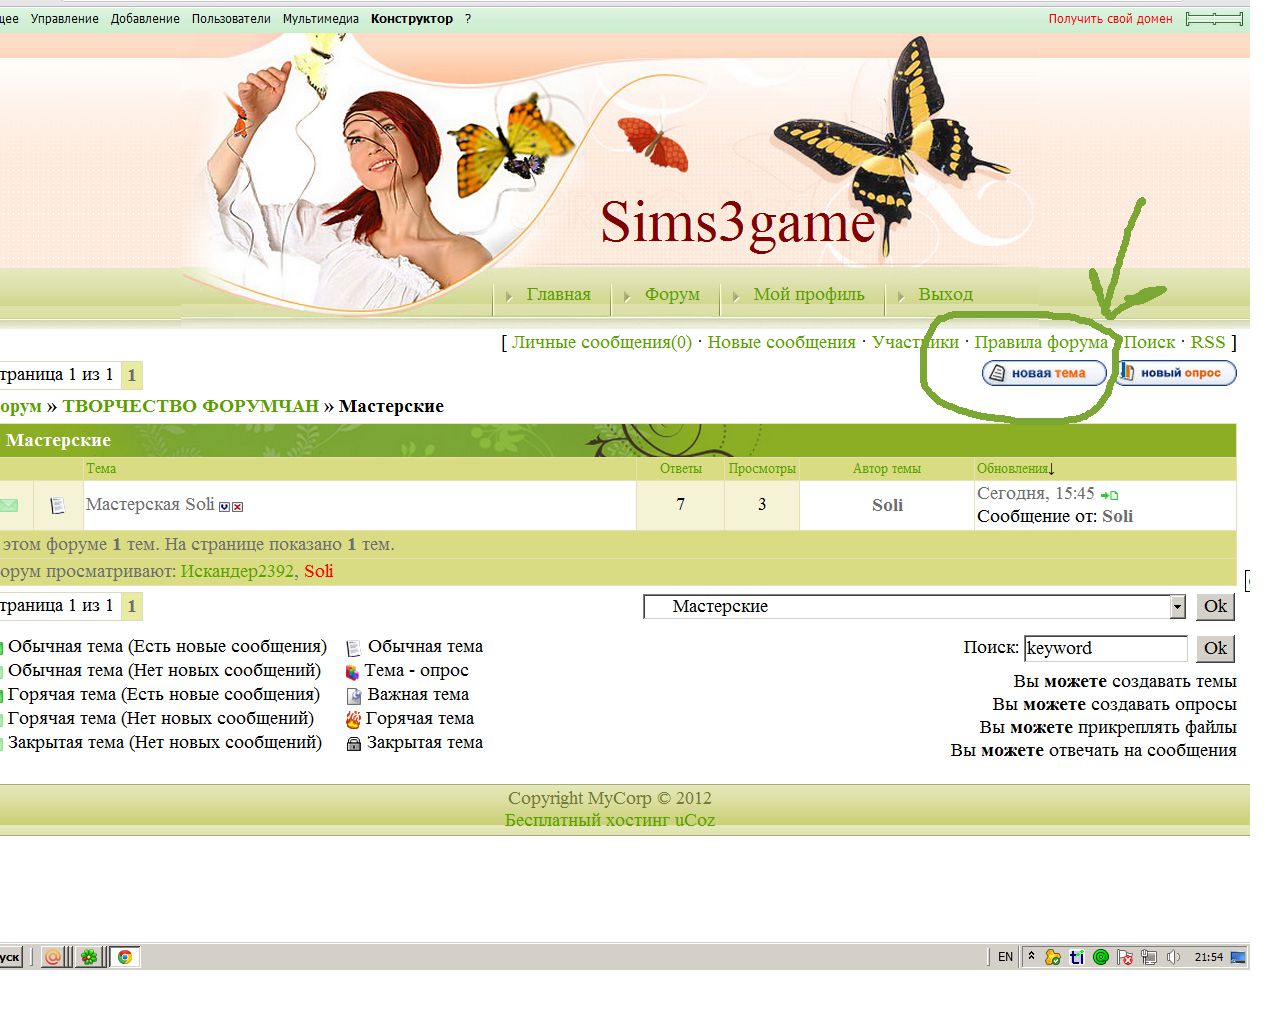Sort topics by Тема column header
This screenshot has height=1024, width=1280.
[x=101, y=468]
